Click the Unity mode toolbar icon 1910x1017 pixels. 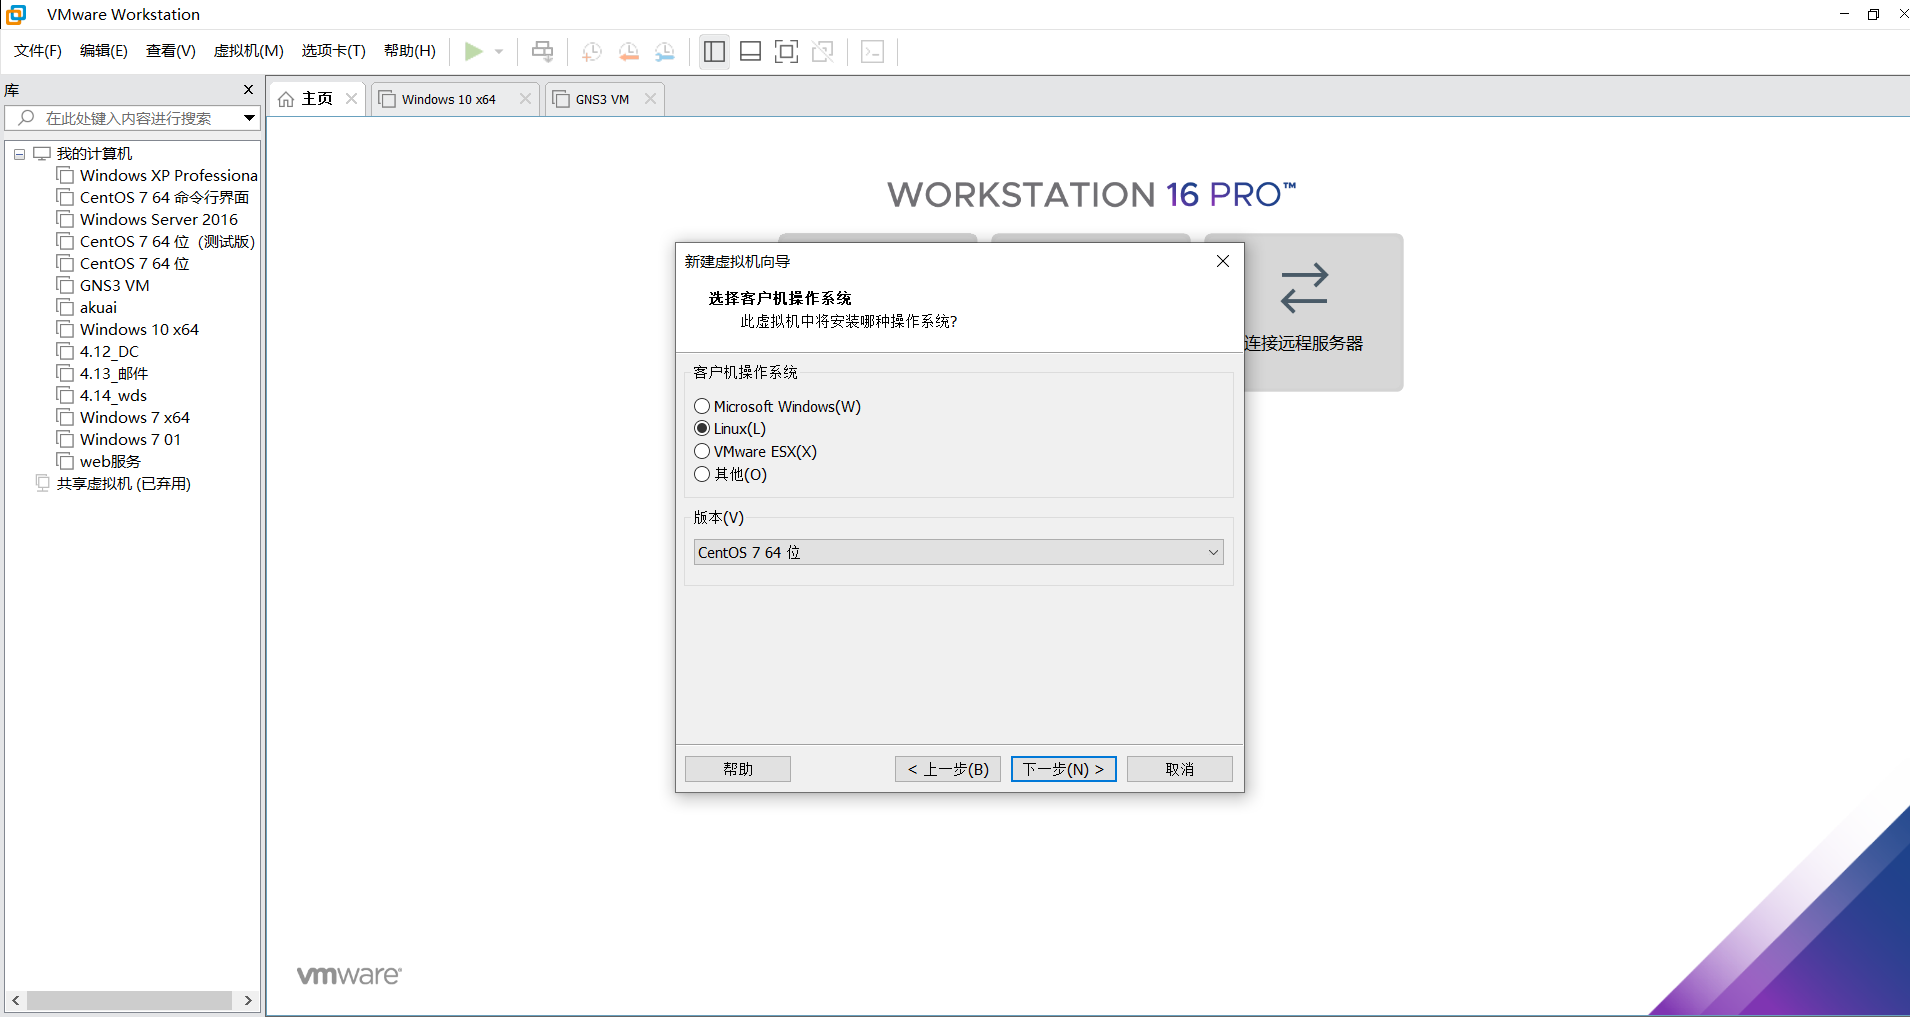click(823, 51)
